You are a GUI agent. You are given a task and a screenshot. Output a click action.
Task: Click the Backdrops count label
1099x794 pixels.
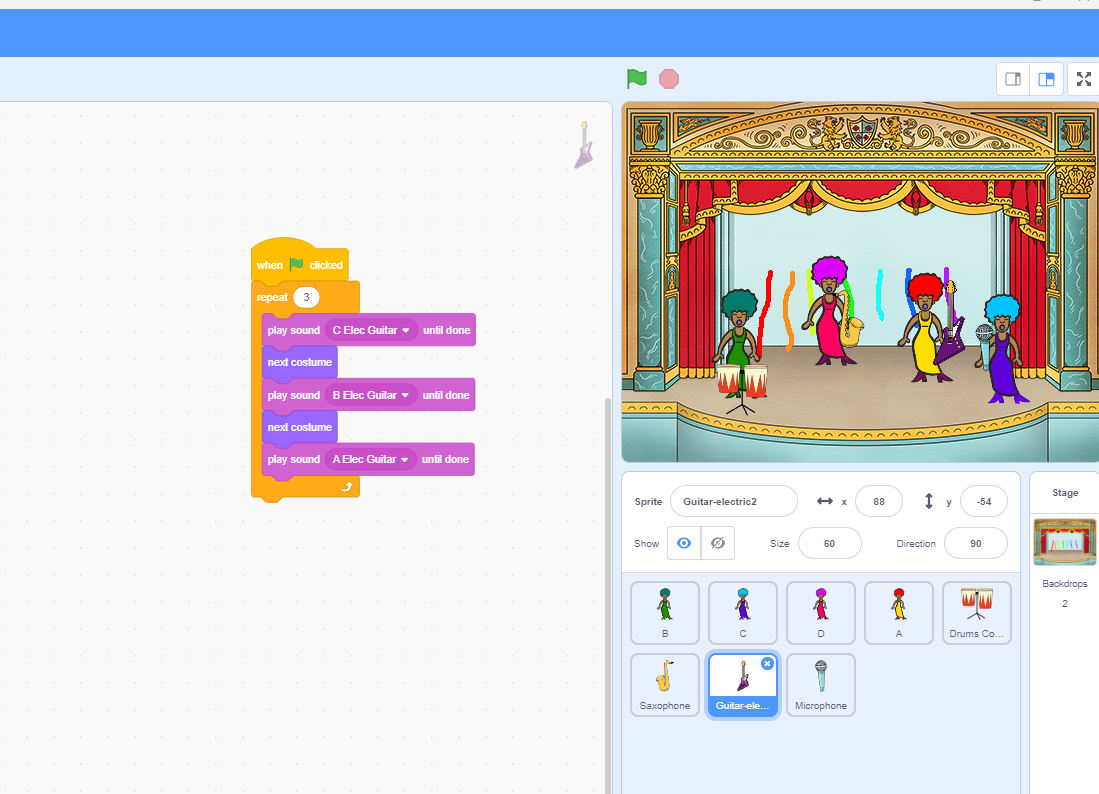[1065, 583]
